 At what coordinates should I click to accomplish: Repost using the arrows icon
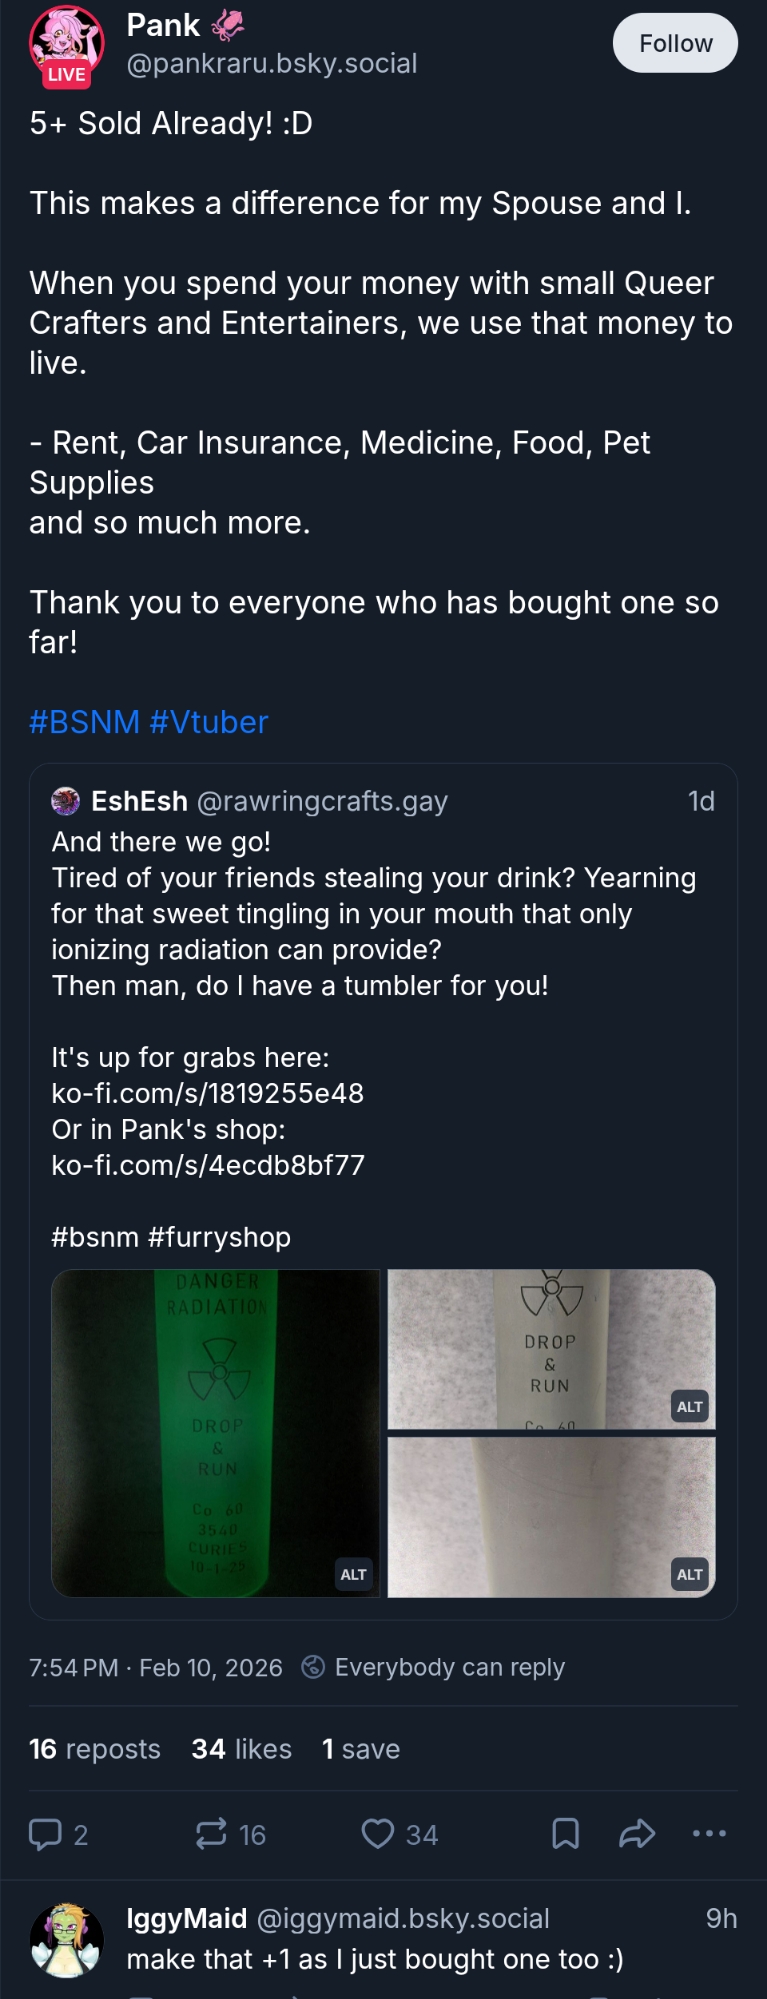211,1834
